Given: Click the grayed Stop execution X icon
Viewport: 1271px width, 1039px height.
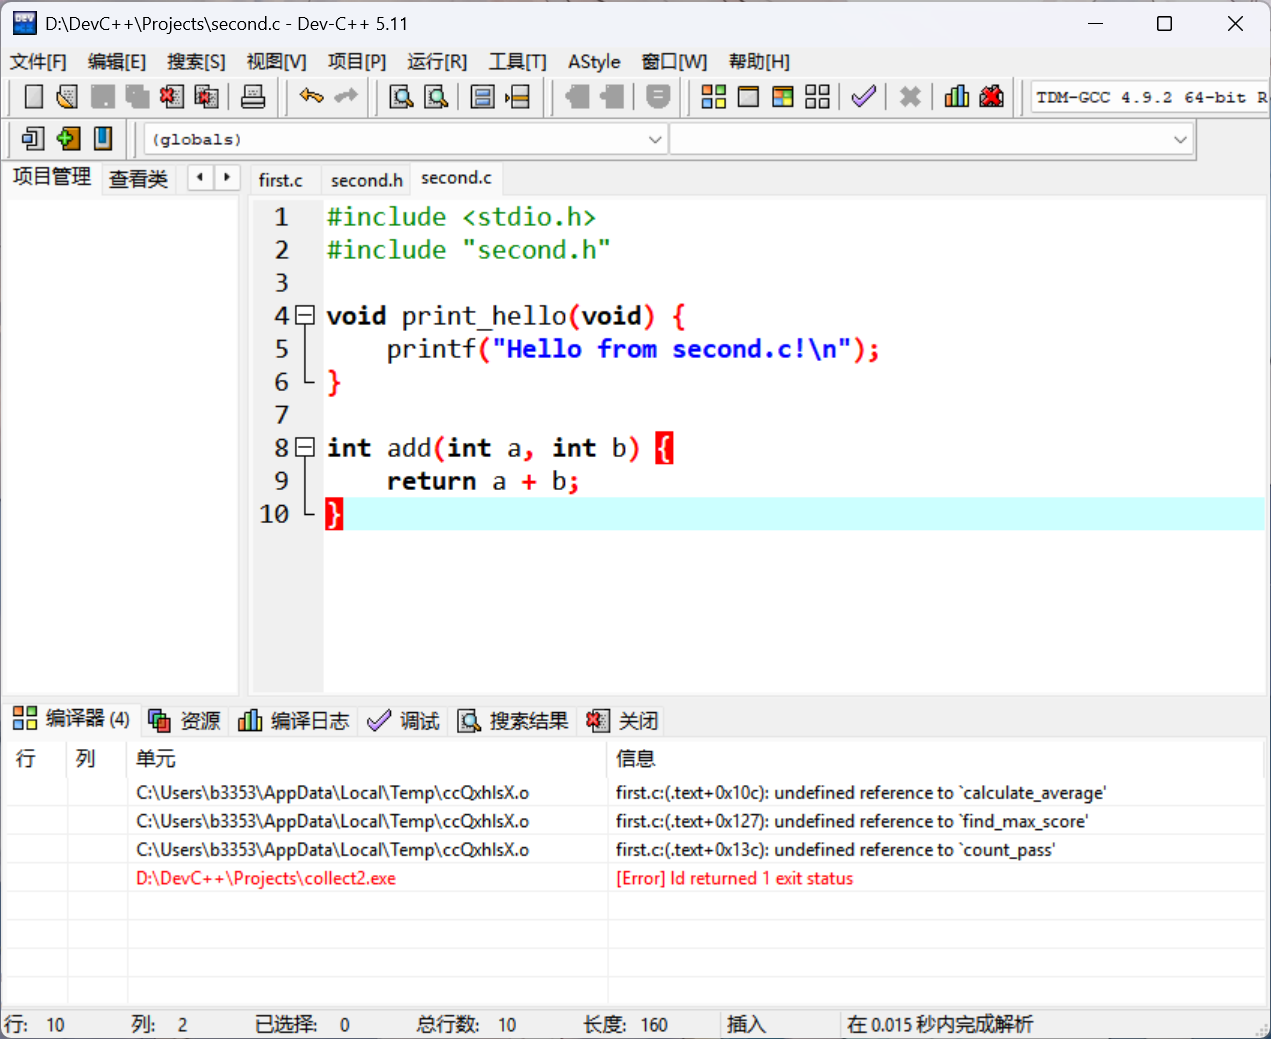Looking at the screenshot, I should click(x=910, y=97).
